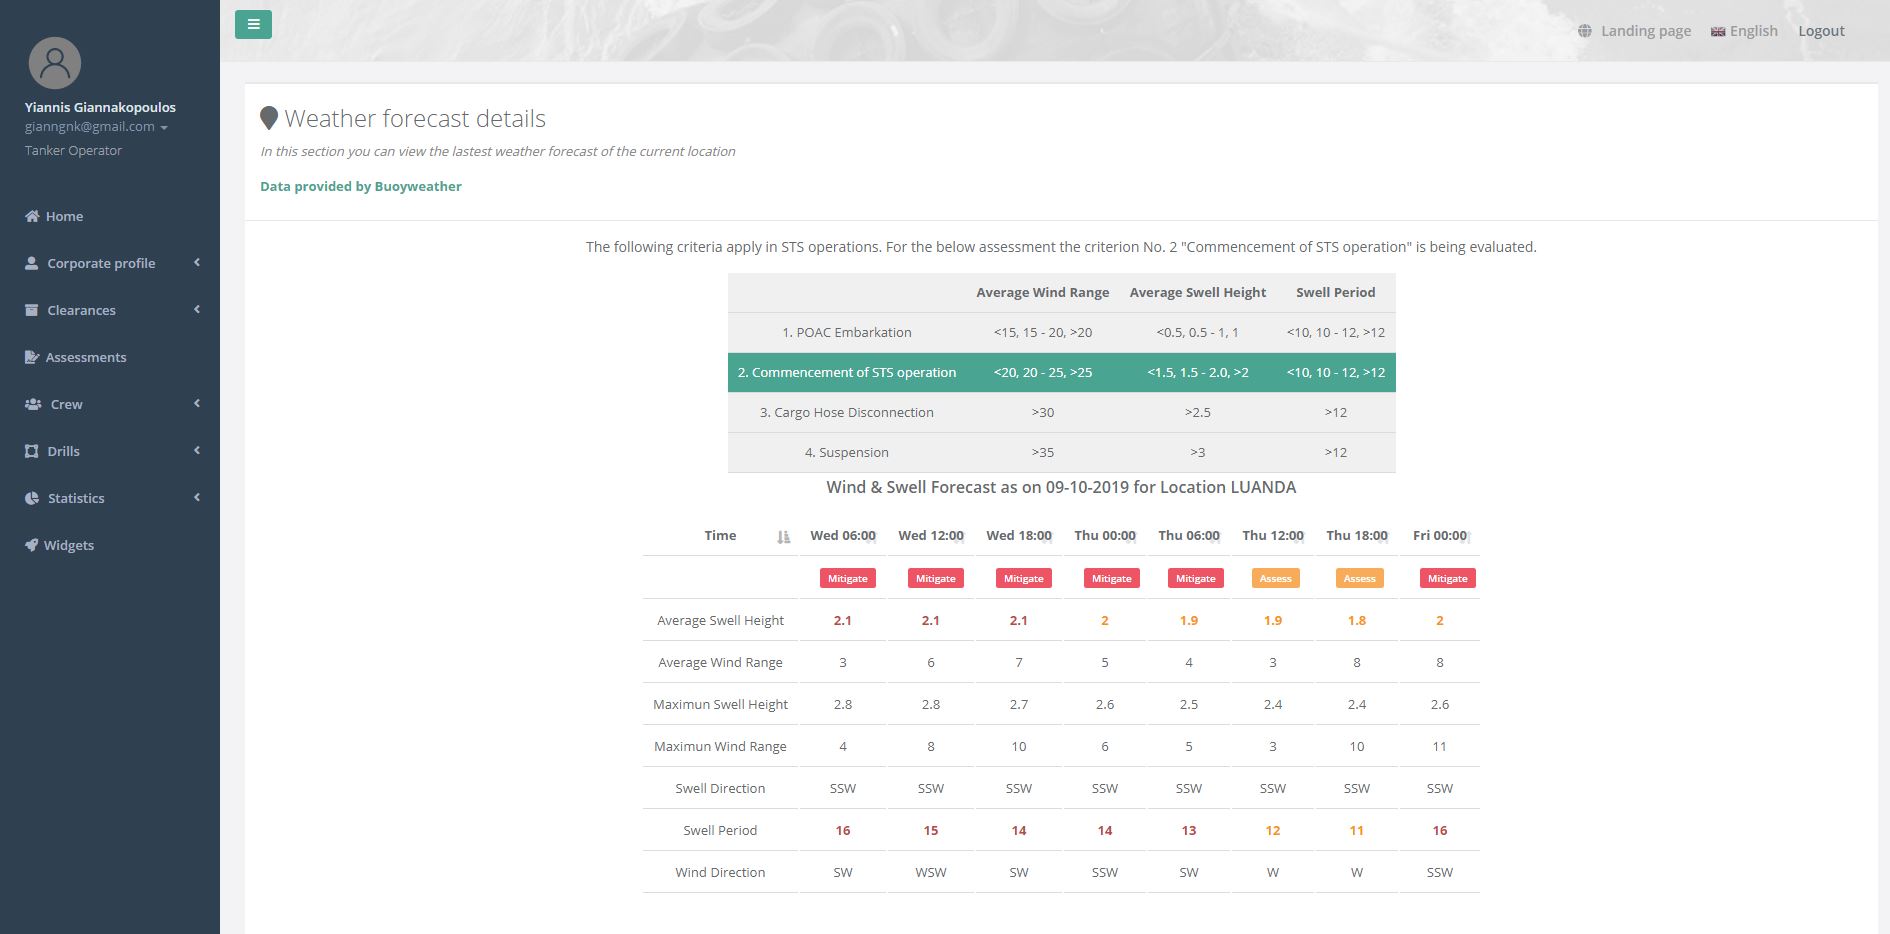Open the email account dropdown caret

[x=164, y=128]
